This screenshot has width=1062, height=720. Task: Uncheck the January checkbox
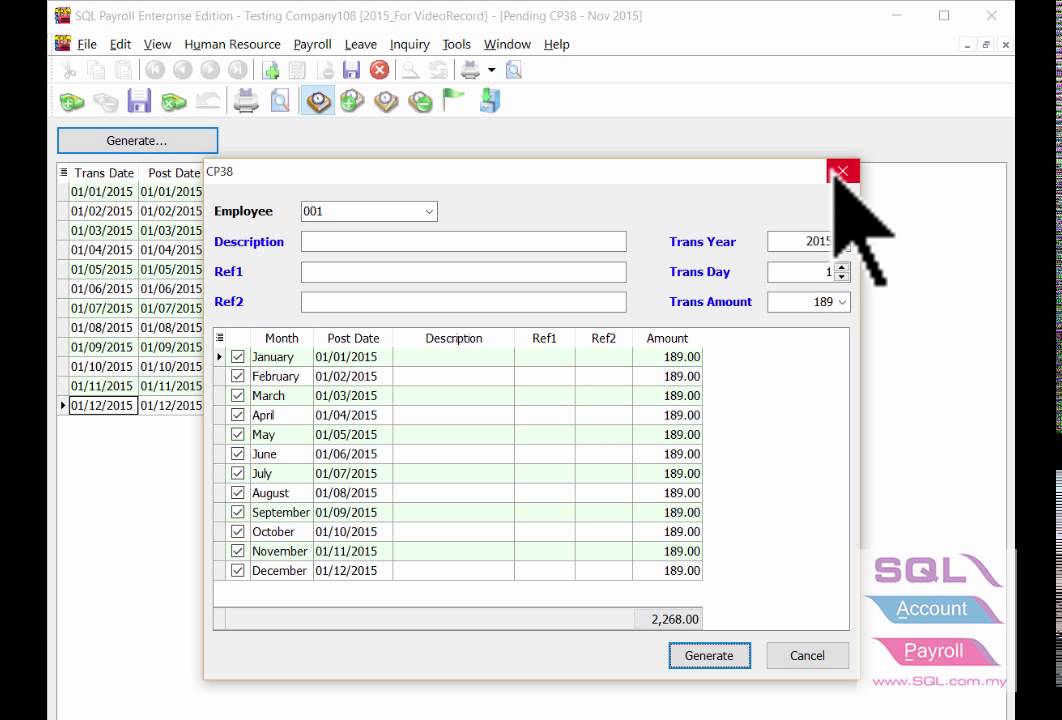[x=238, y=356]
